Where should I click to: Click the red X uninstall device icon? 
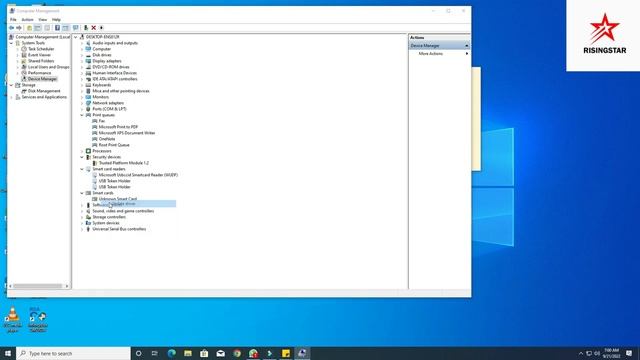[x=93, y=28]
